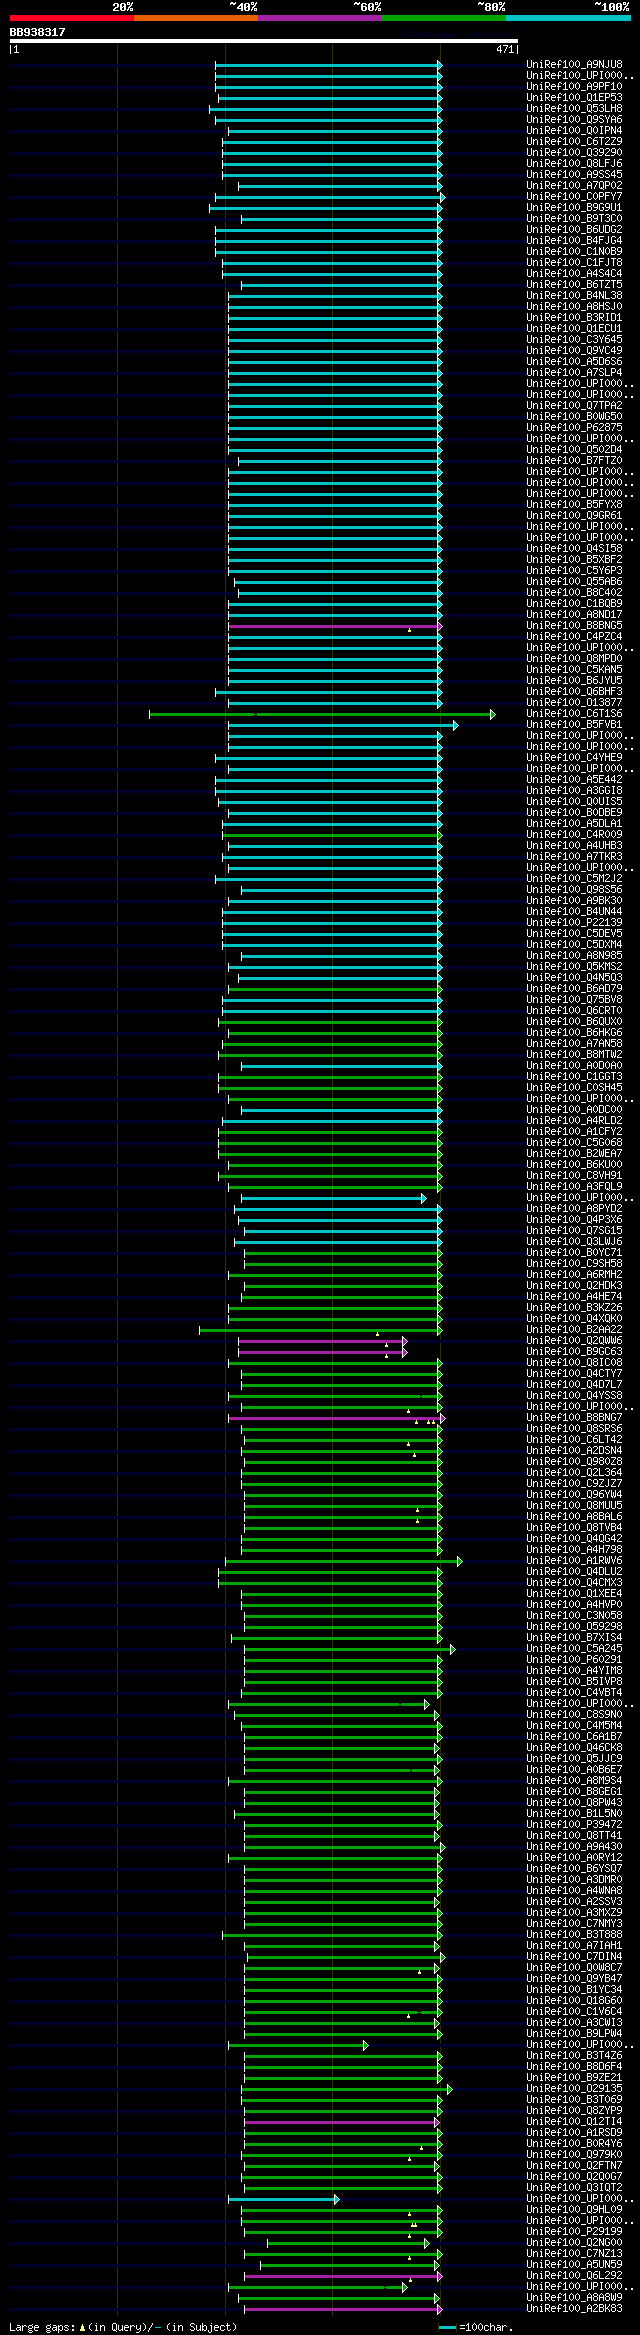
Task: Select the label UniRef100_B5FVB1
Action: tap(574, 724)
